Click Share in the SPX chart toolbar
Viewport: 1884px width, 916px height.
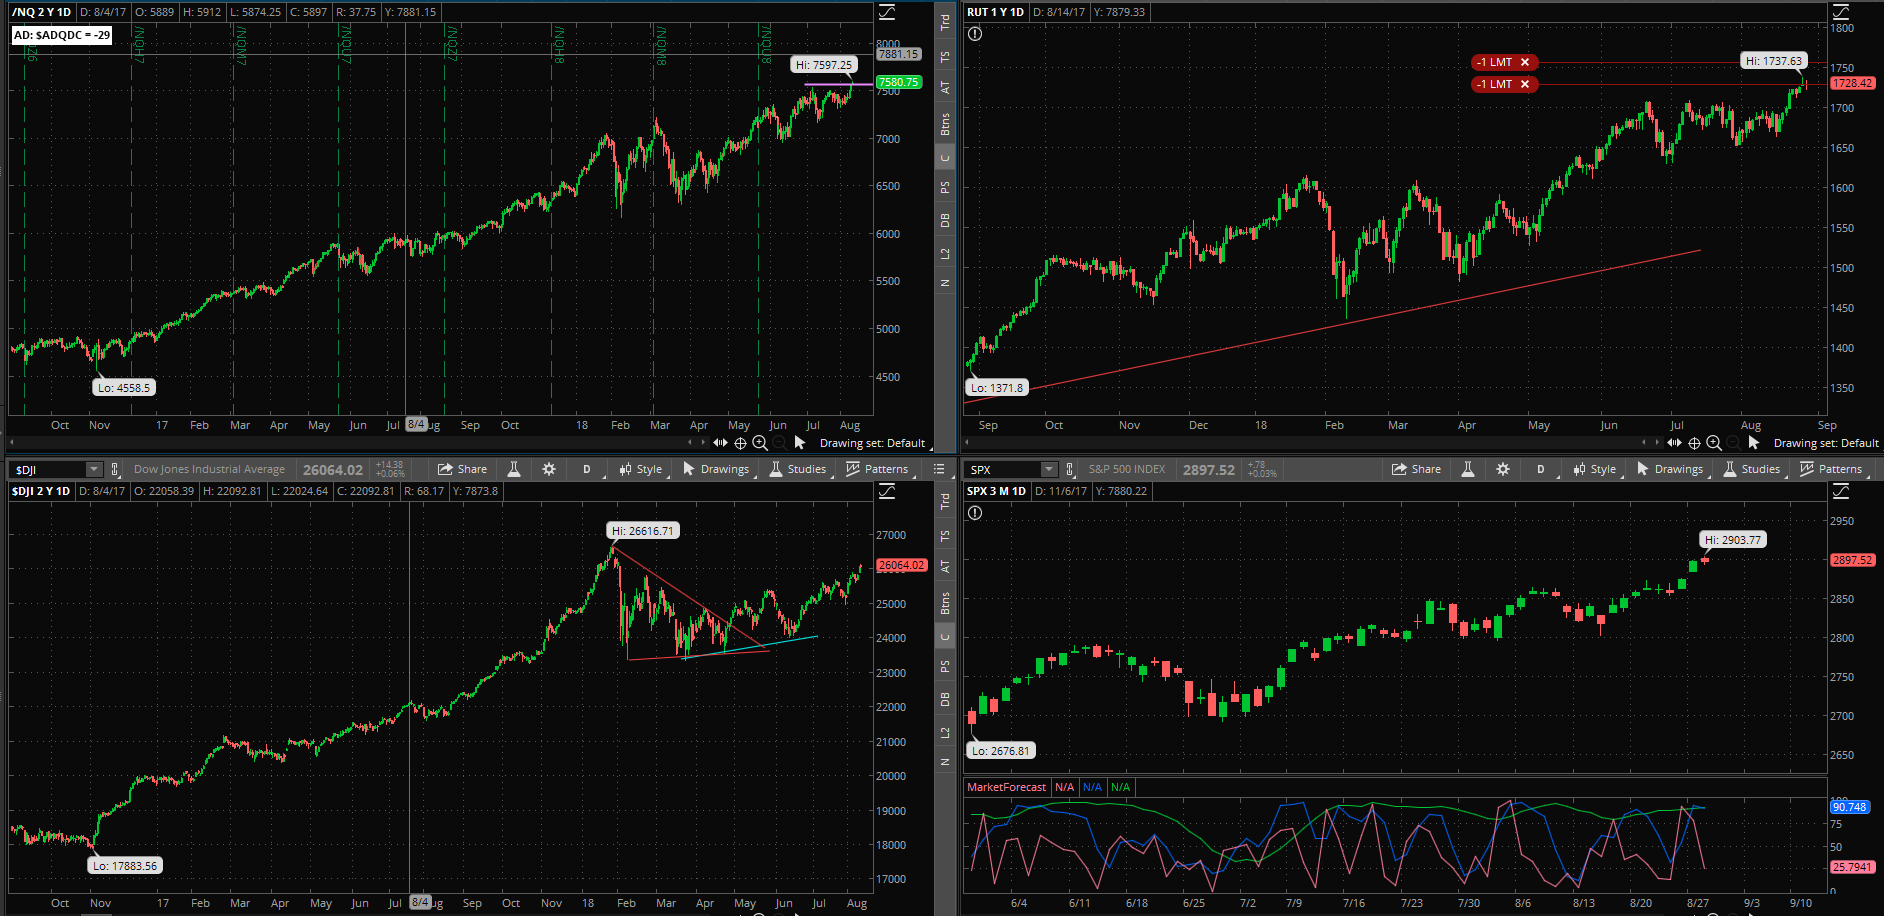[x=1417, y=469]
